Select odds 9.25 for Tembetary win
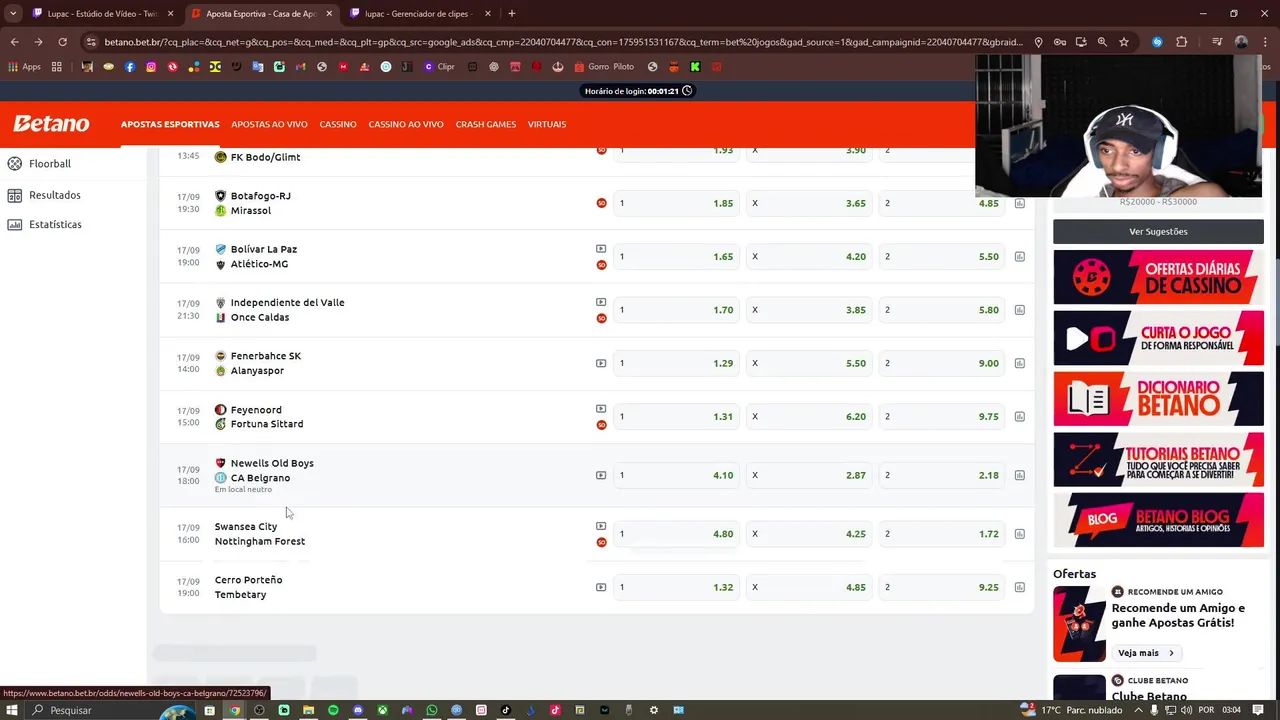Image resolution: width=1280 pixels, height=720 pixels. click(942, 587)
